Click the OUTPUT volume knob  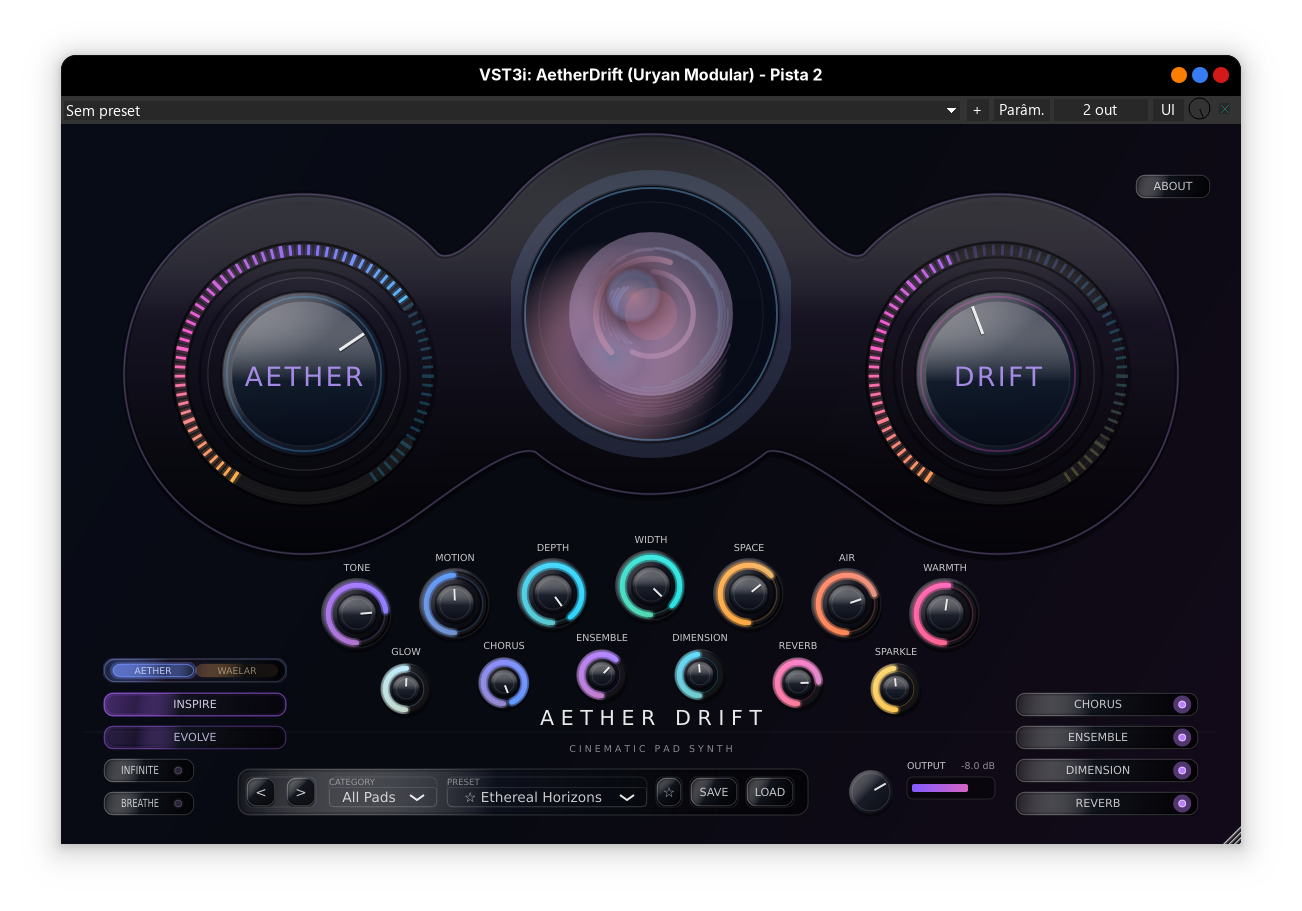[870, 791]
